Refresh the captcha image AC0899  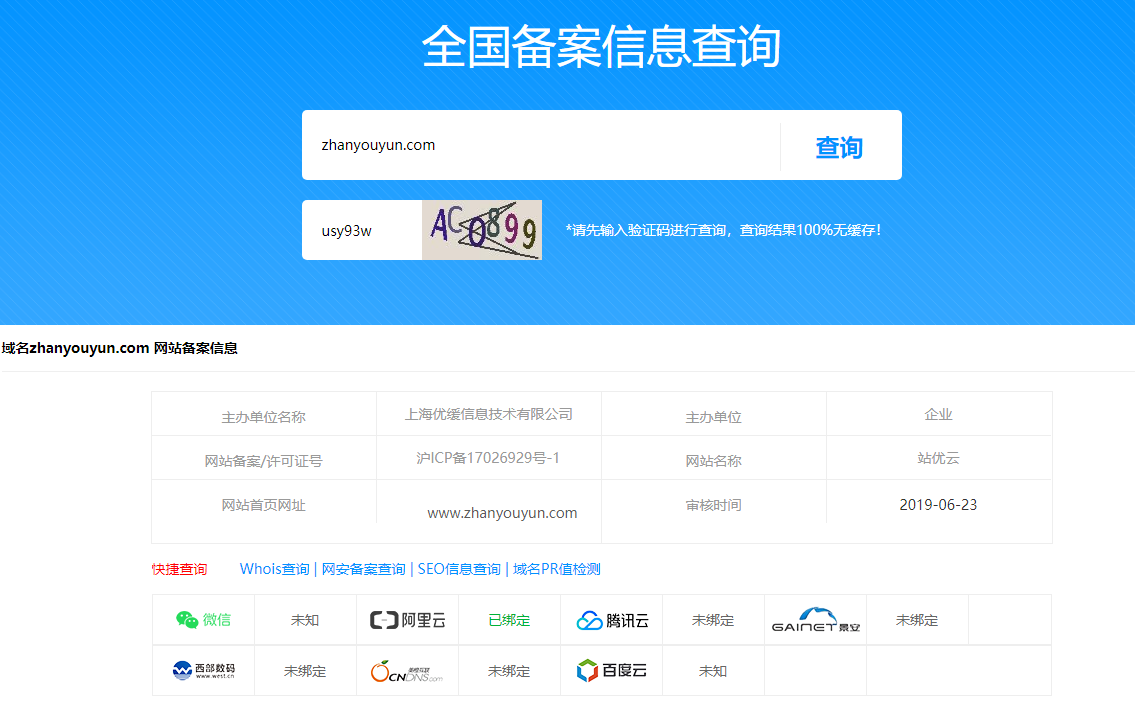481,230
